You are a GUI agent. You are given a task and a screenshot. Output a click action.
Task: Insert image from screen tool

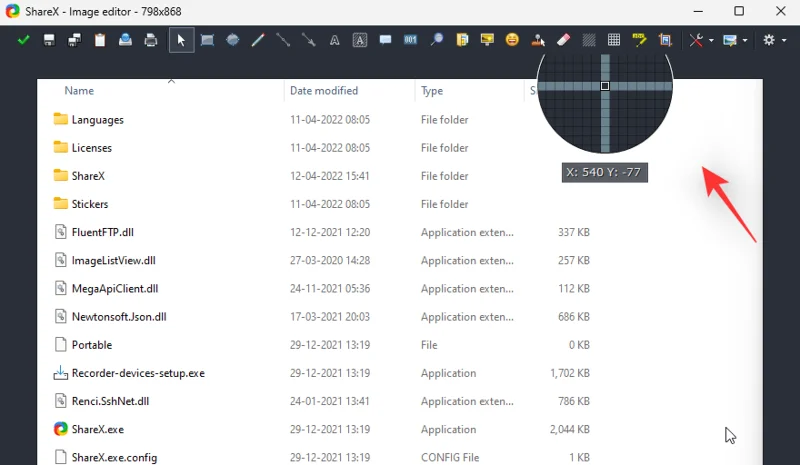[x=487, y=40]
